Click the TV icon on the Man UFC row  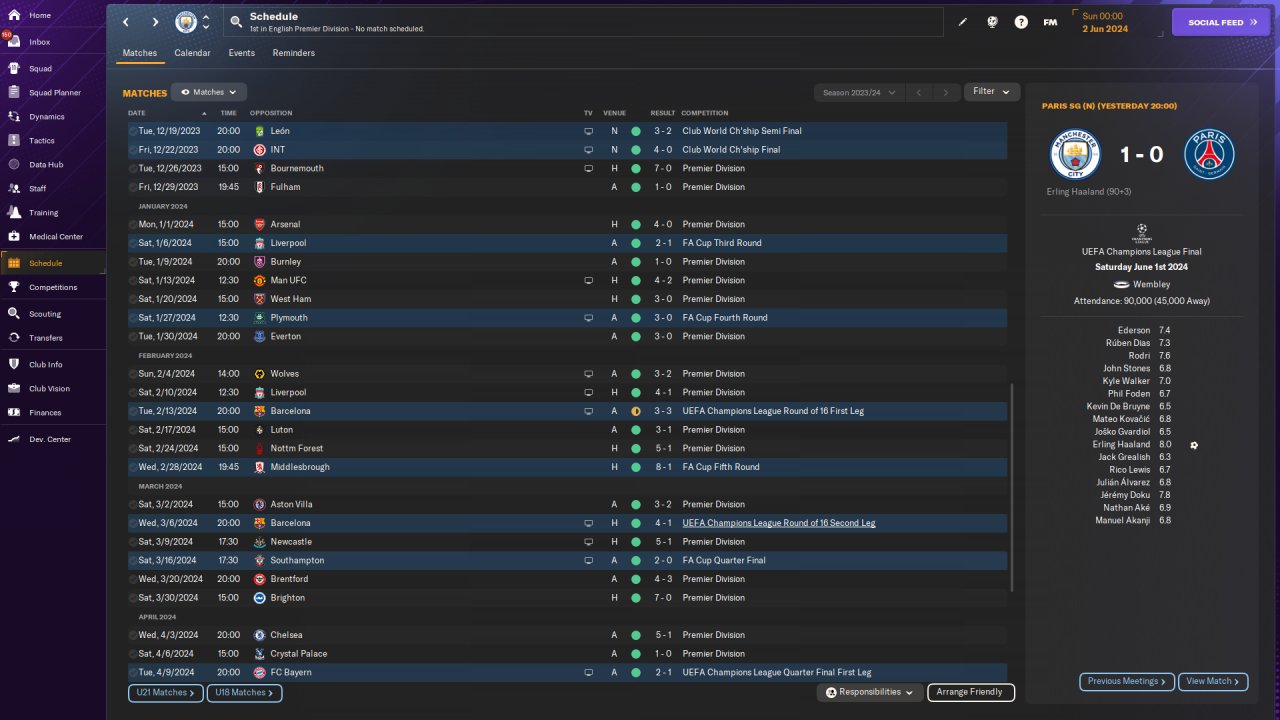(588, 281)
